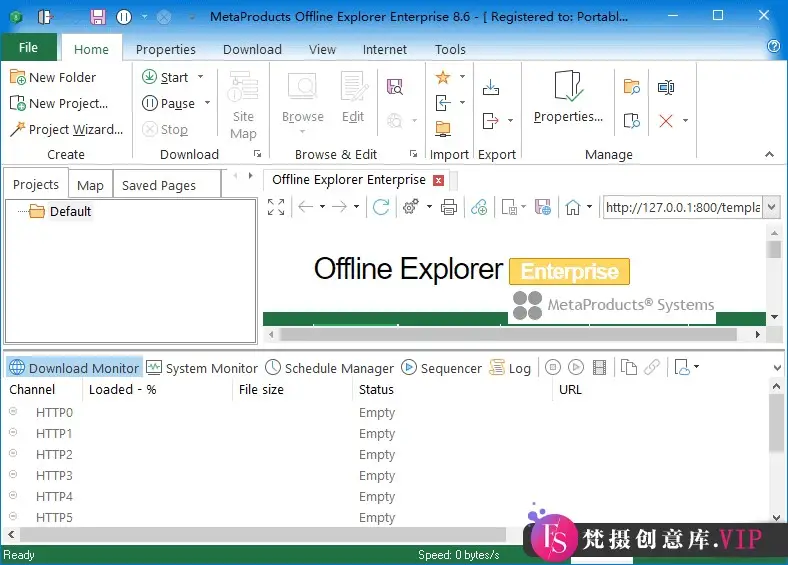Screen dimensions: 788x565
Task: Switch to the System Monitor tab
Action: pos(202,368)
